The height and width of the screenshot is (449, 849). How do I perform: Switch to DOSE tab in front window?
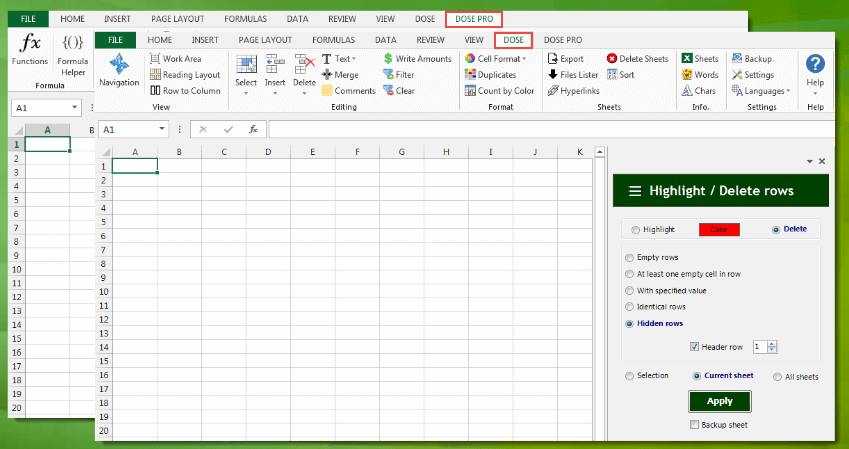pyautogui.click(x=513, y=40)
